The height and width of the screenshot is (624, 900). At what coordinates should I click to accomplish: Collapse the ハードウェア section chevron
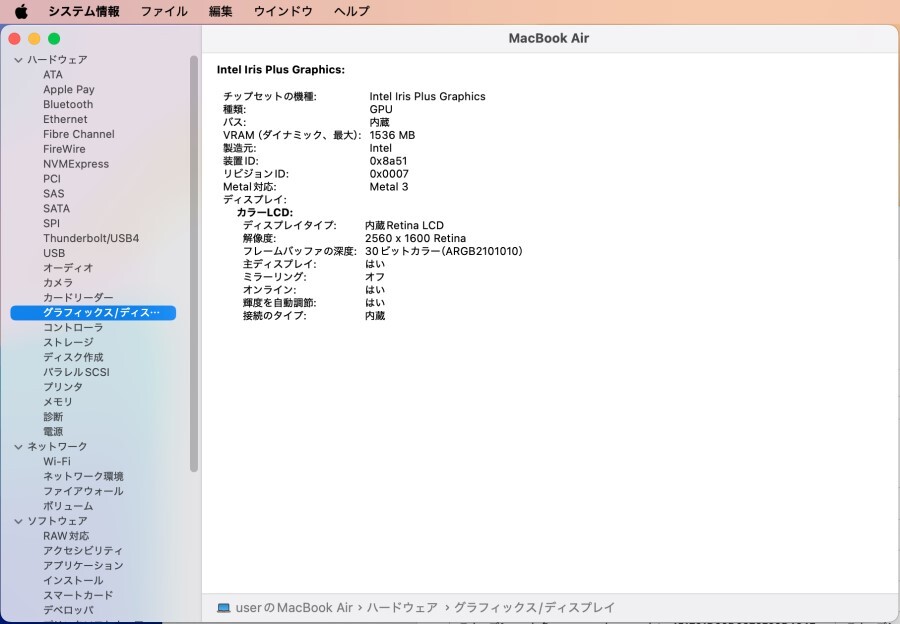pos(18,60)
